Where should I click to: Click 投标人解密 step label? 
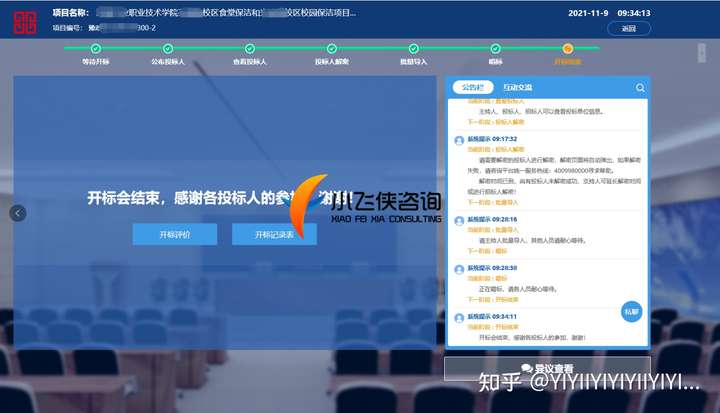332,62
